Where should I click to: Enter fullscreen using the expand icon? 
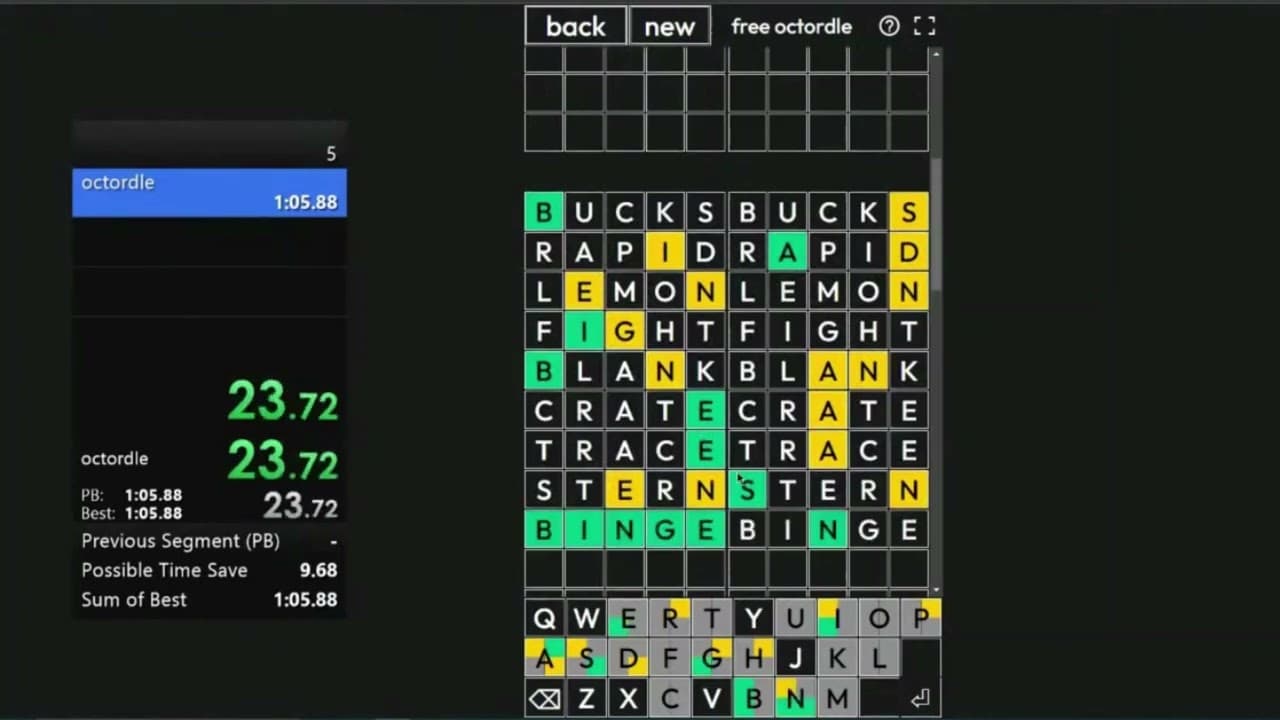(x=924, y=26)
